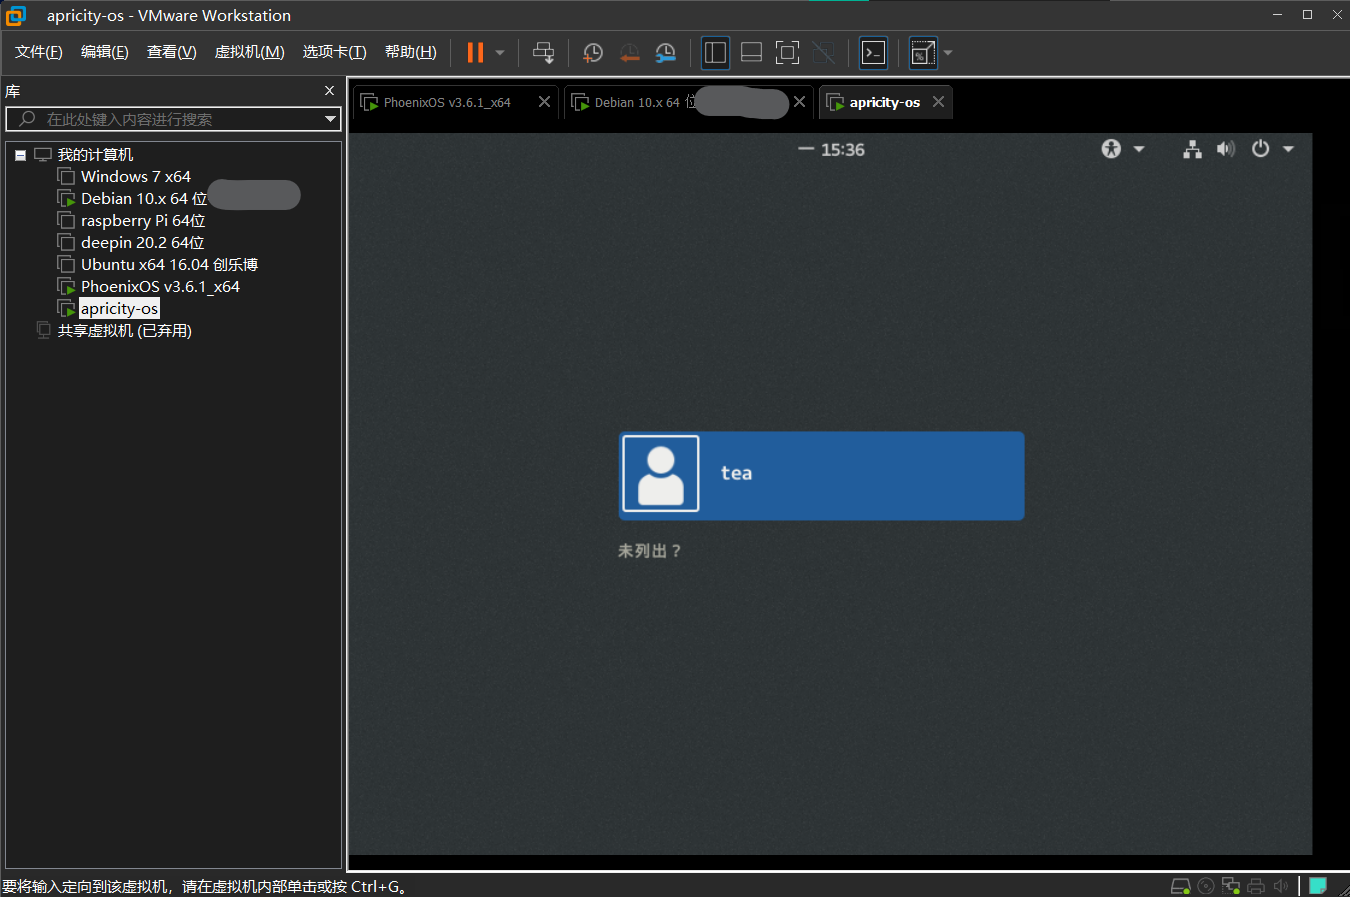The width and height of the screenshot is (1350, 897).
Task: Enter full screen mode
Action: point(787,53)
